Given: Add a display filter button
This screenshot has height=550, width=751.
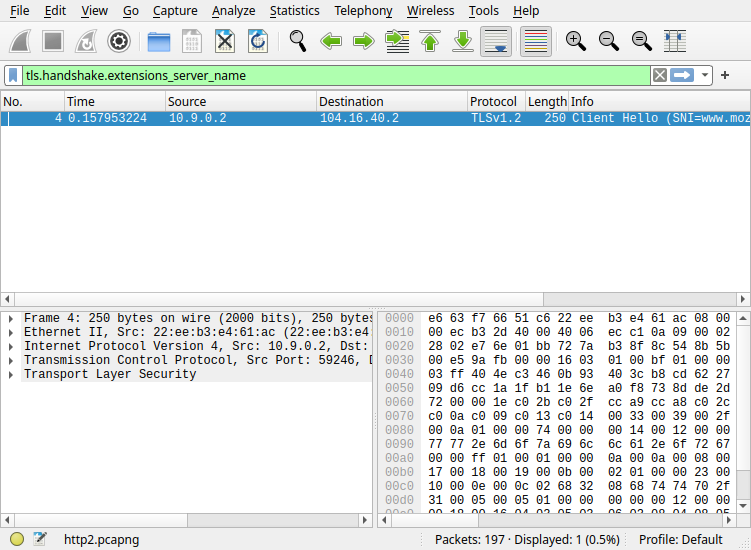Looking at the screenshot, I should tap(725, 75).
